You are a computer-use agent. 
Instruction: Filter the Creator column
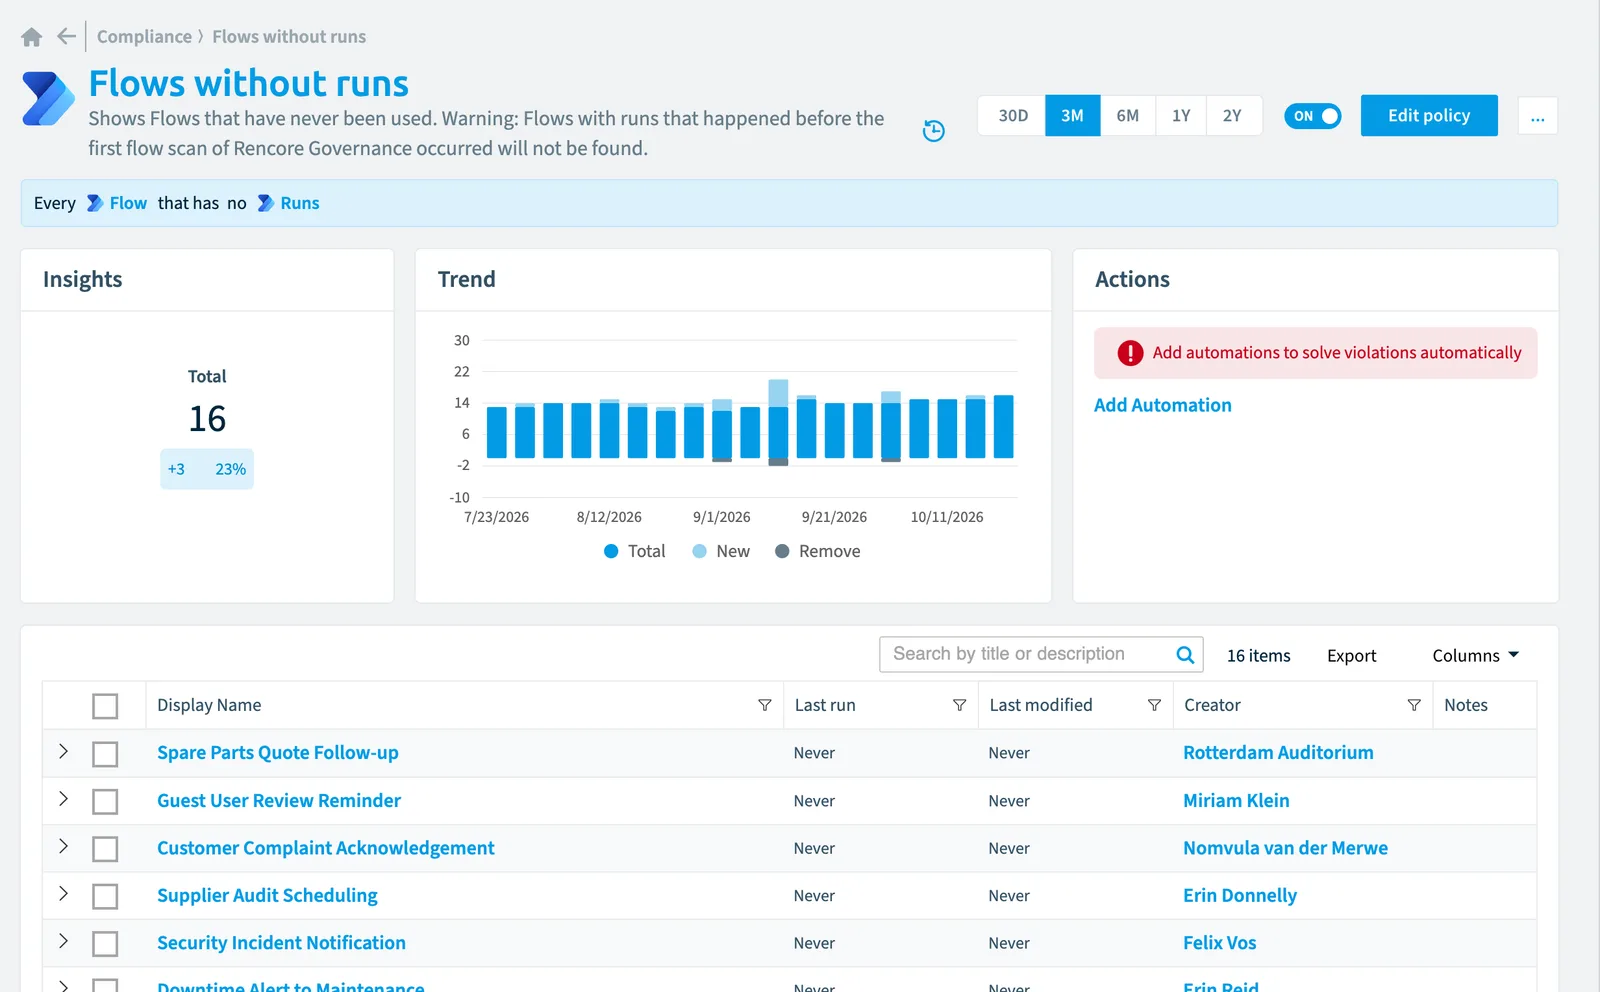pos(1414,705)
